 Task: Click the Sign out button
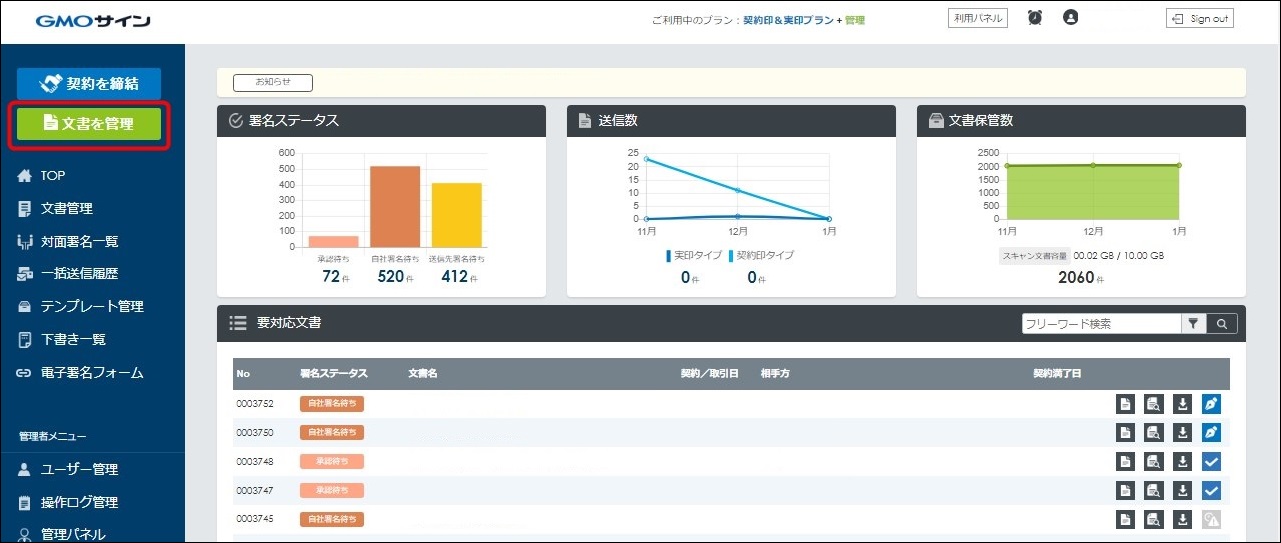1200,18
